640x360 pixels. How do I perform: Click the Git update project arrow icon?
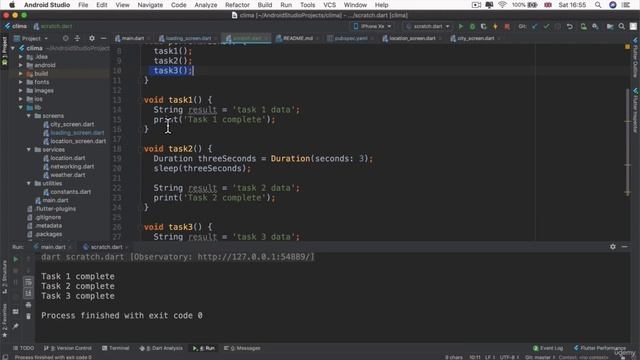pyautogui.click(x=535, y=27)
